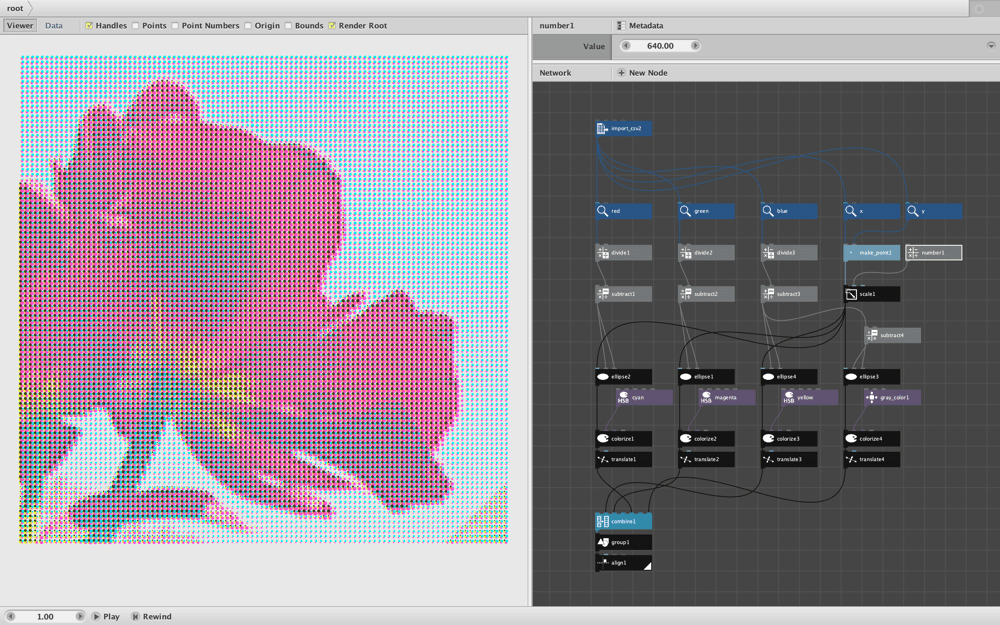Step frame back with left arrow
This screenshot has height=625, width=1000.
point(10,617)
